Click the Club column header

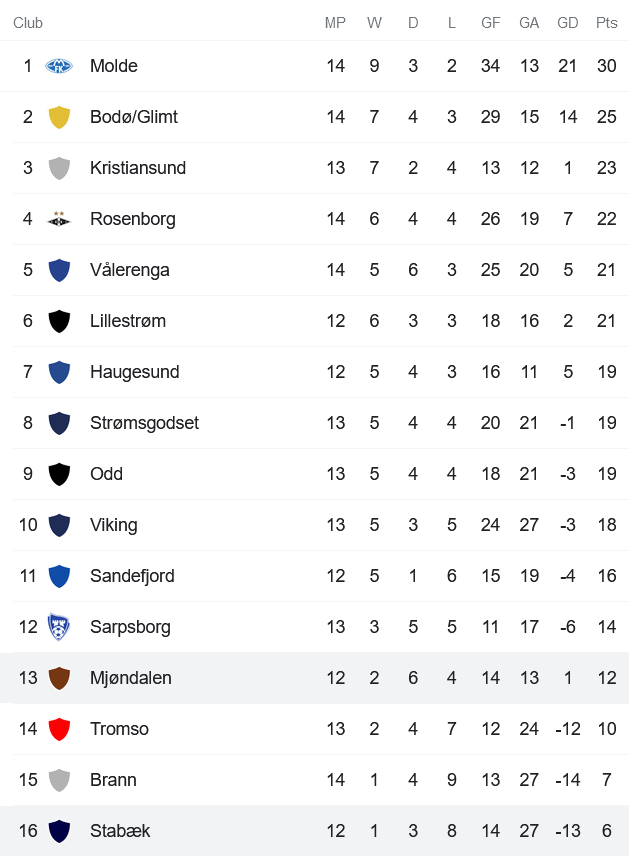click(x=28, y=21)
